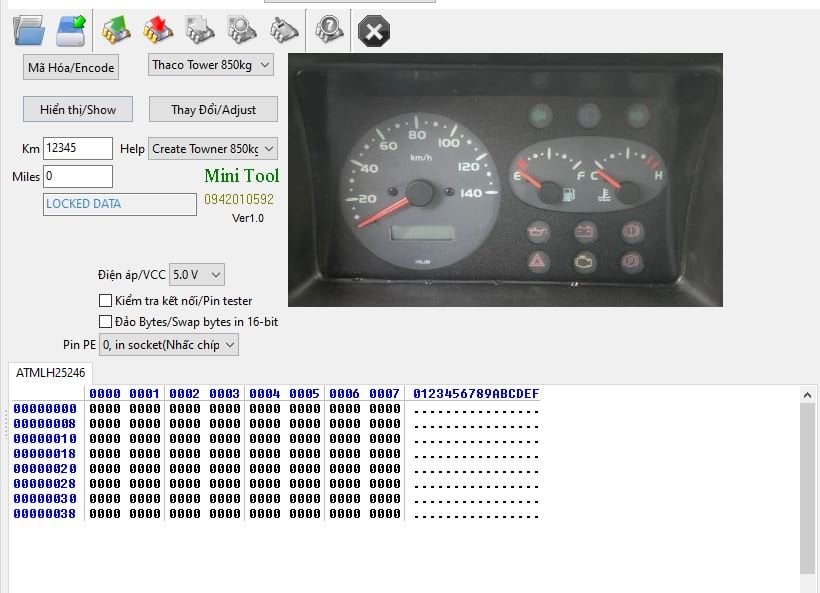Click the hex column header 0007

coord(384,394)
